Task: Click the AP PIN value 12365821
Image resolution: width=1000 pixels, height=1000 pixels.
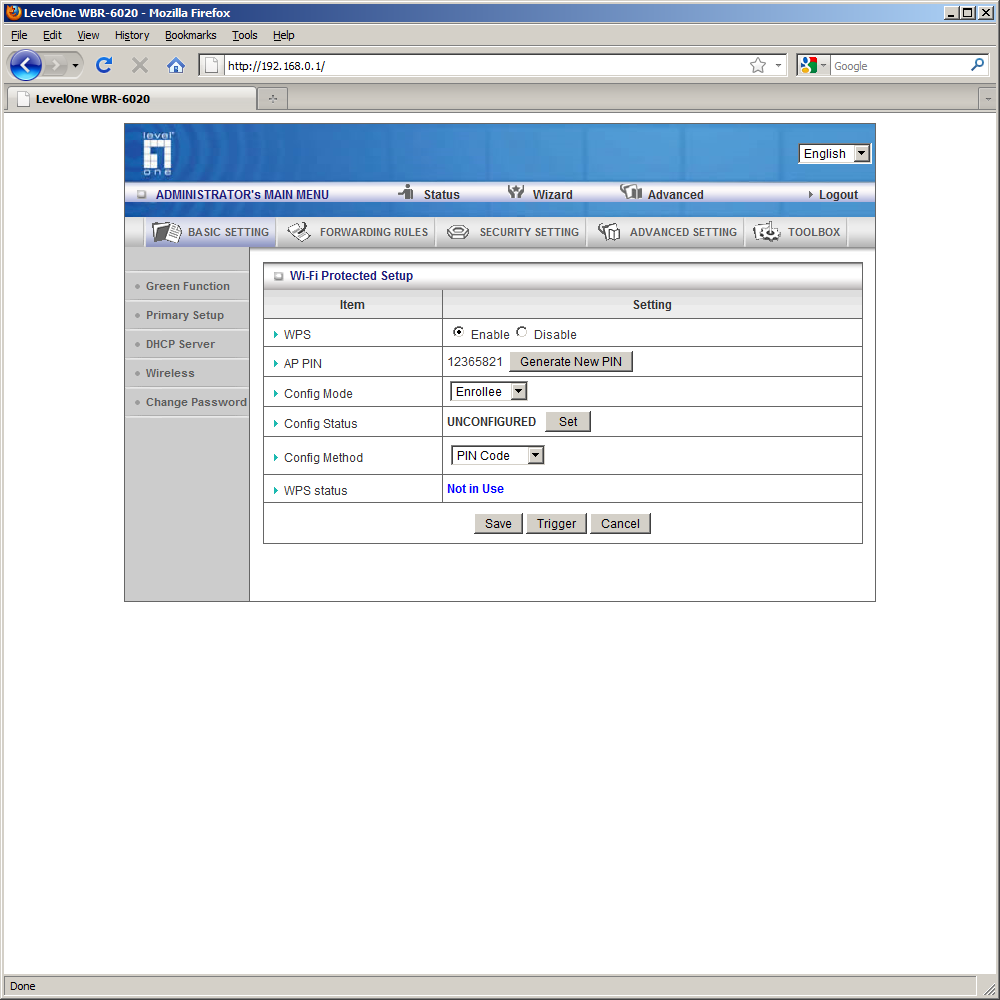Action: [x=475, y=362]
